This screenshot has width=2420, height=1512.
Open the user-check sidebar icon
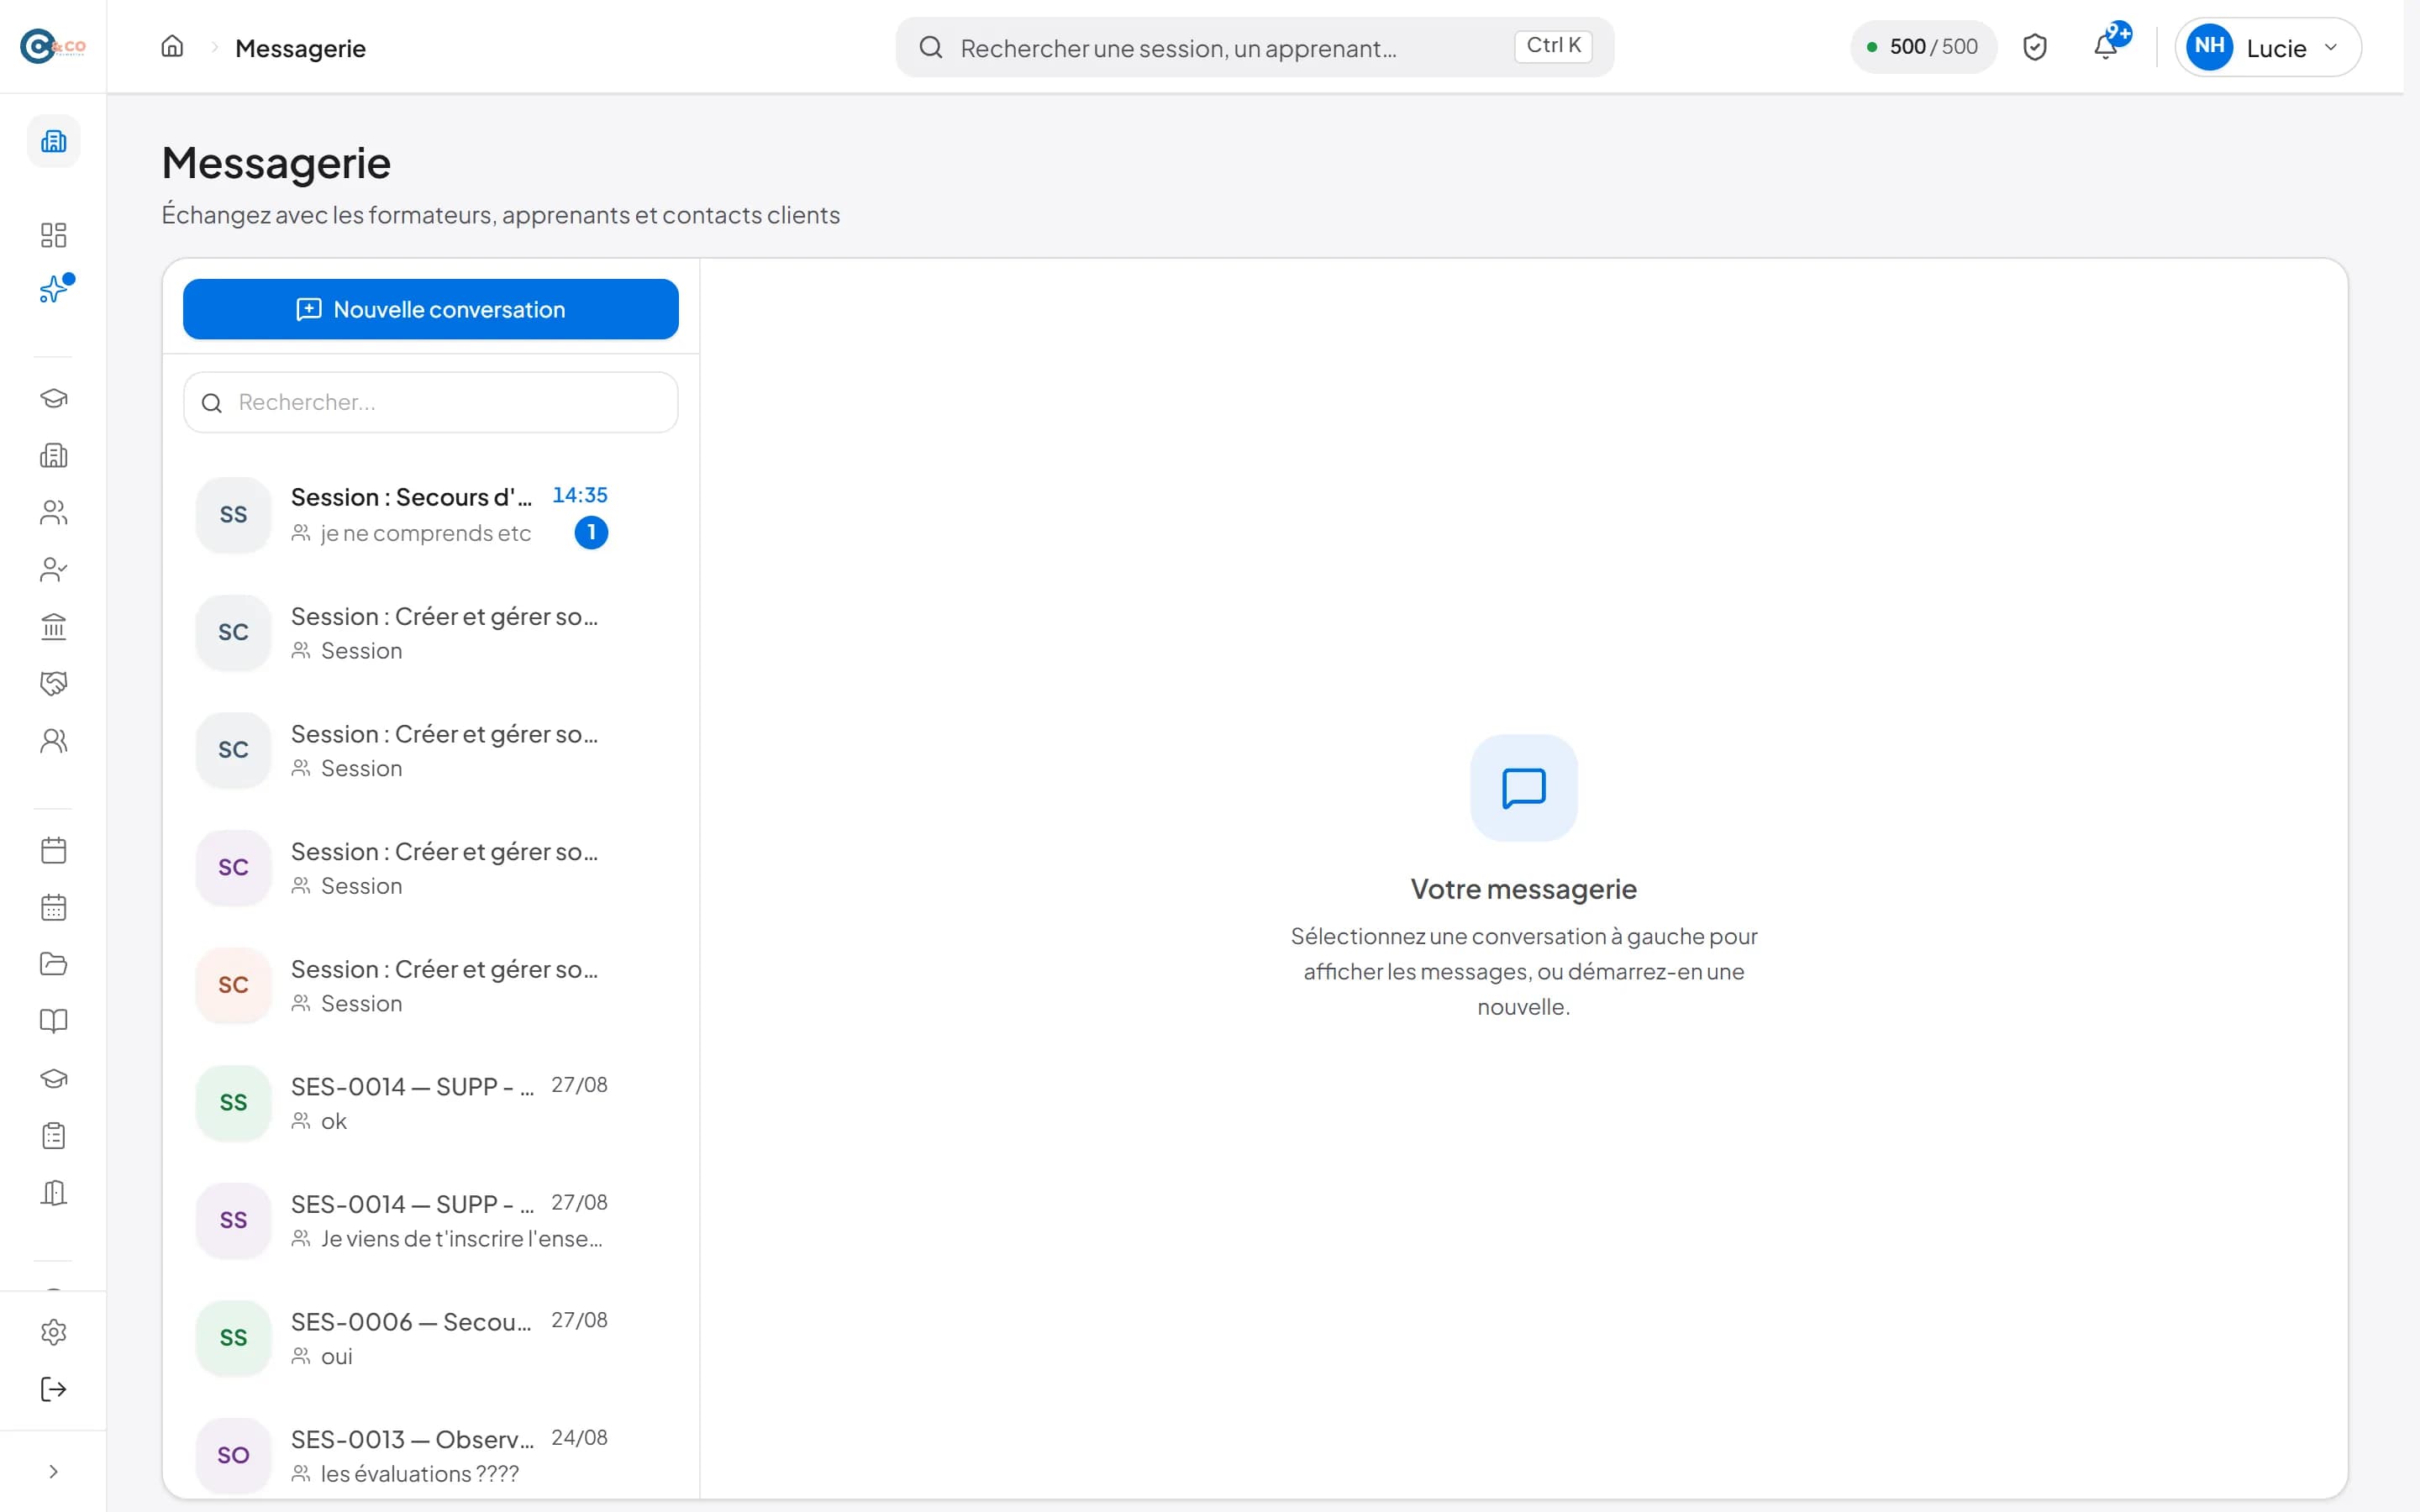[54, 570]
